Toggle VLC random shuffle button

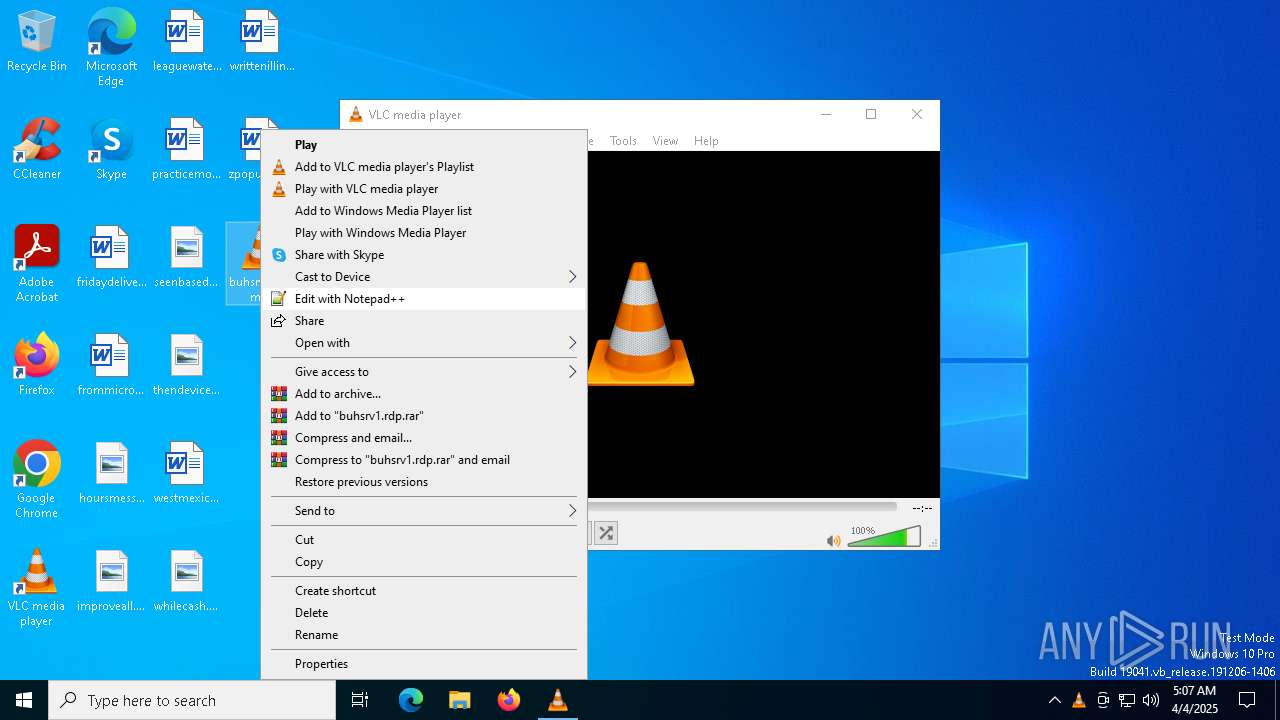pyautogui.click(x=606, y=534)
